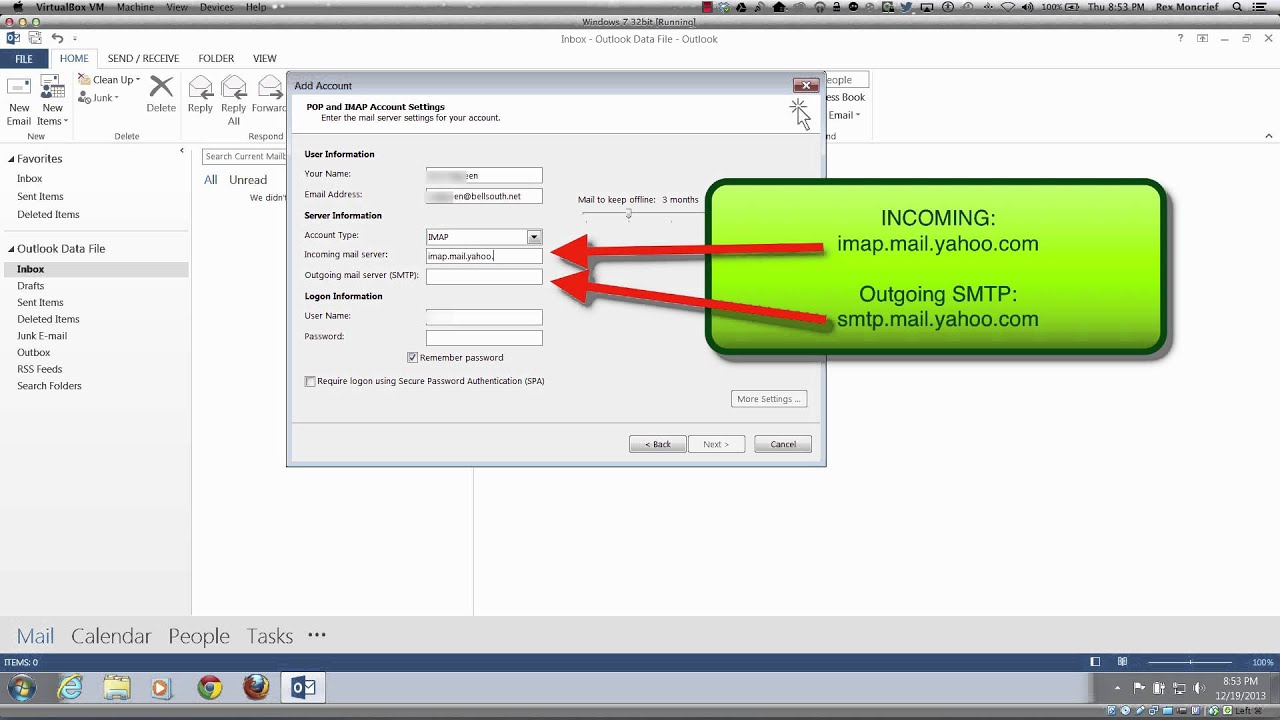Click More Settings button
Image resolution: width=1280 pixels, height=720 pixels.
[x=769, y=399]
